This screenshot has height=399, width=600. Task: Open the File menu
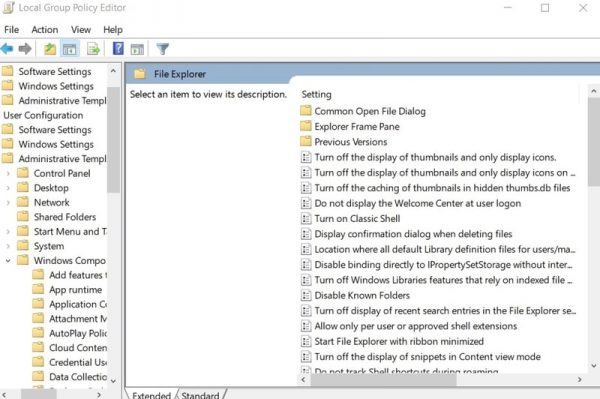[11, 29]
